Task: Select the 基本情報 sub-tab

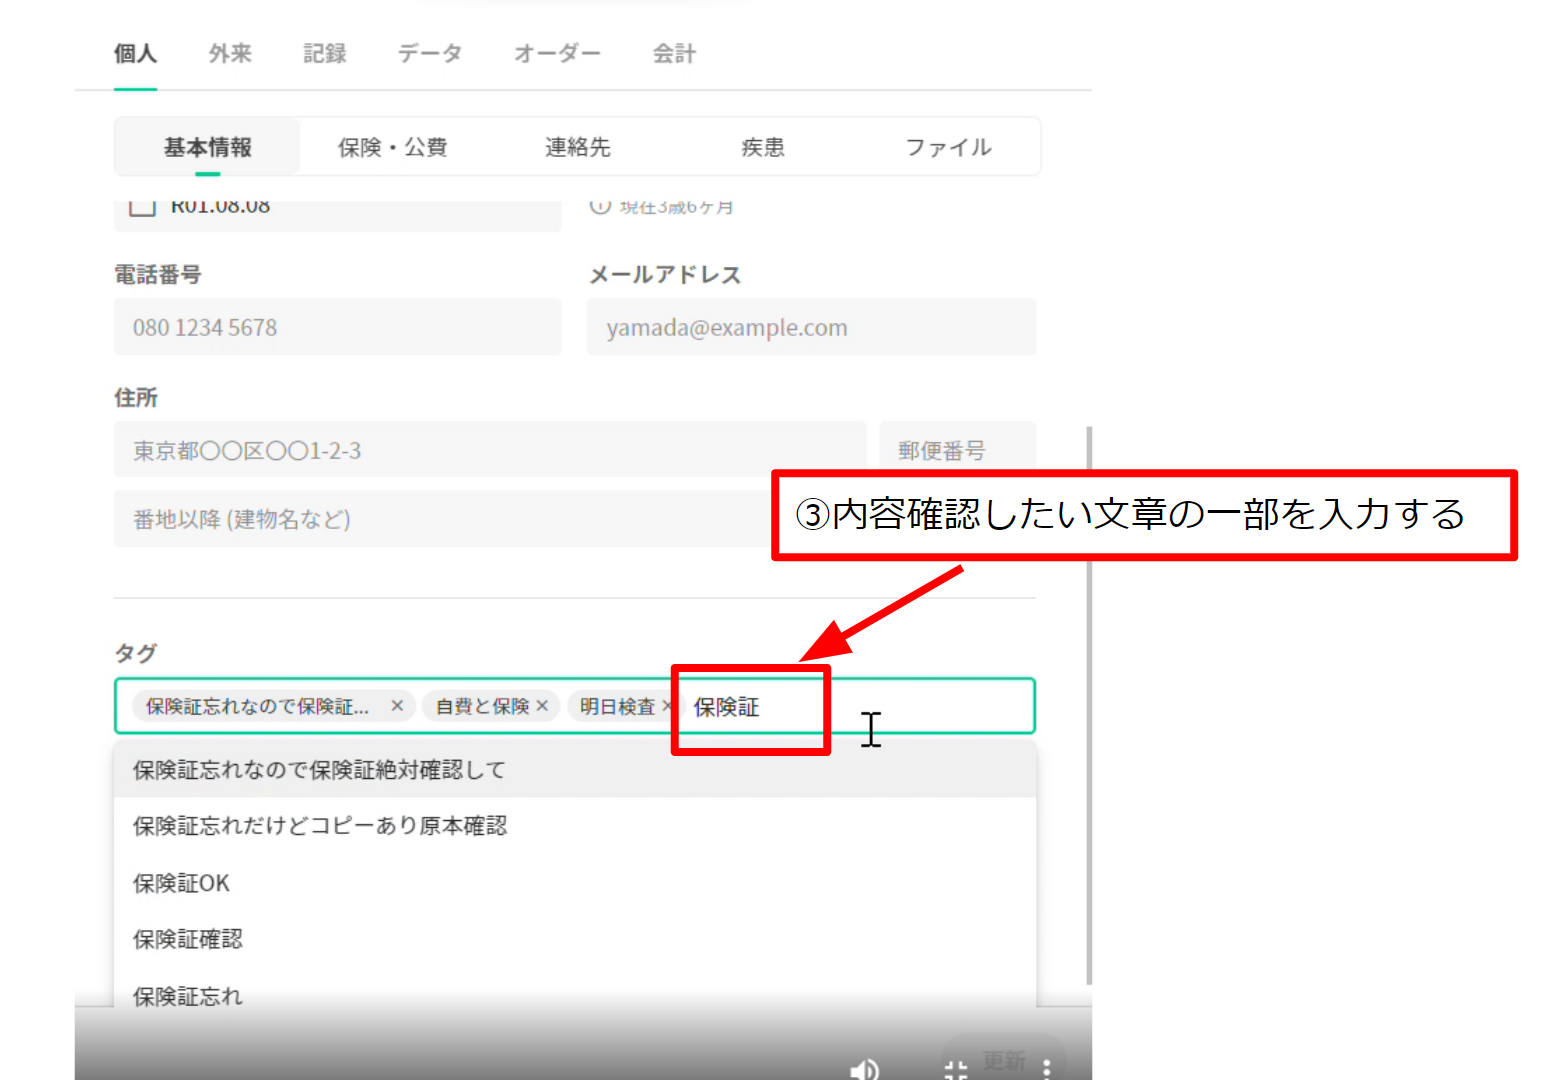Action: 208,147
